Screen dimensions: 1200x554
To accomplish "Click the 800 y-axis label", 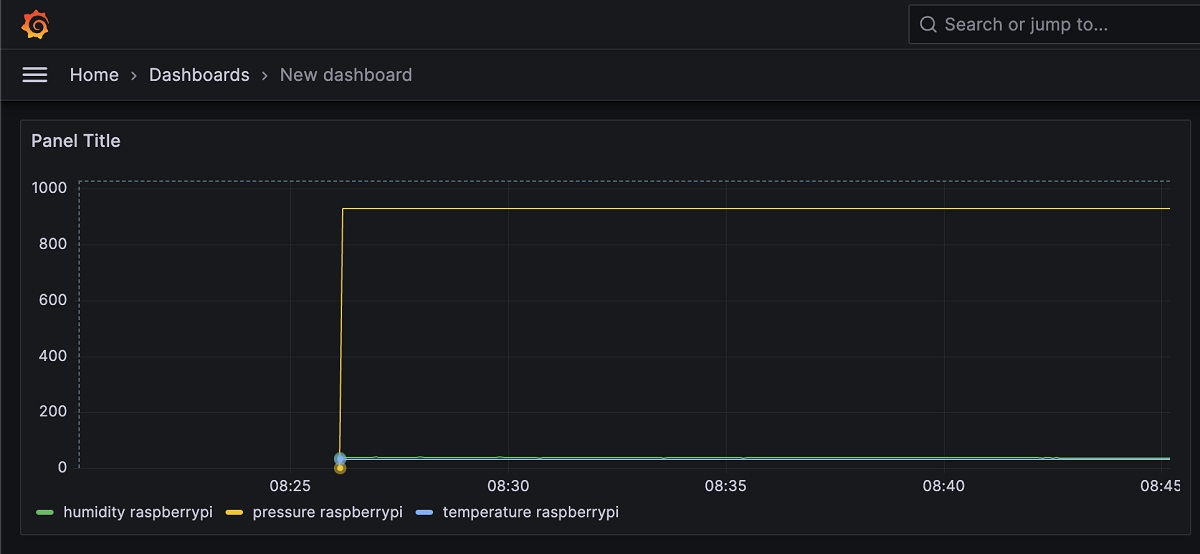I will coord(53,244).
